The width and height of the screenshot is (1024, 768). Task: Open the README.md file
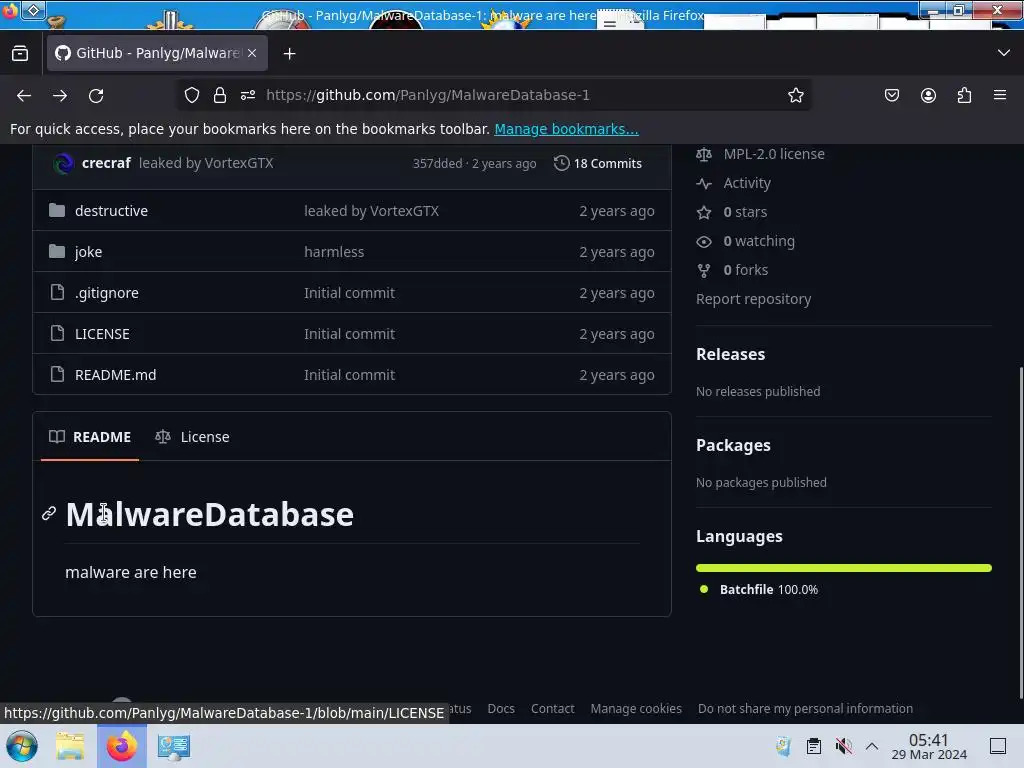pyautogui.click(x=116, y=375)
